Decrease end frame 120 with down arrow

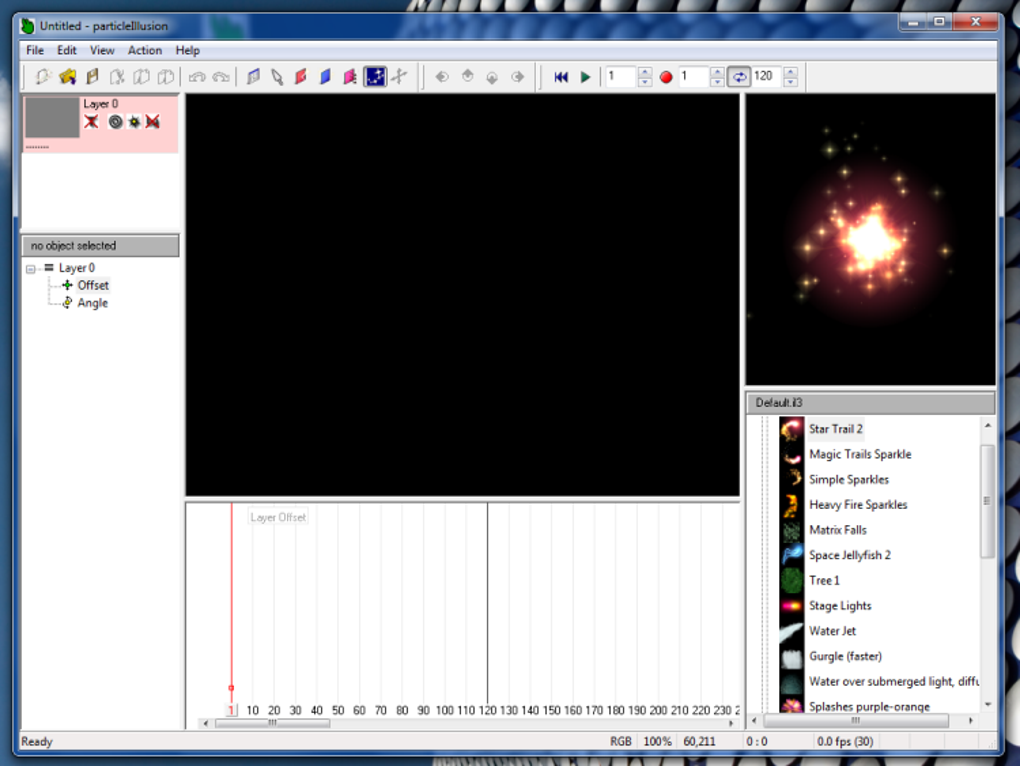[790, 82]
